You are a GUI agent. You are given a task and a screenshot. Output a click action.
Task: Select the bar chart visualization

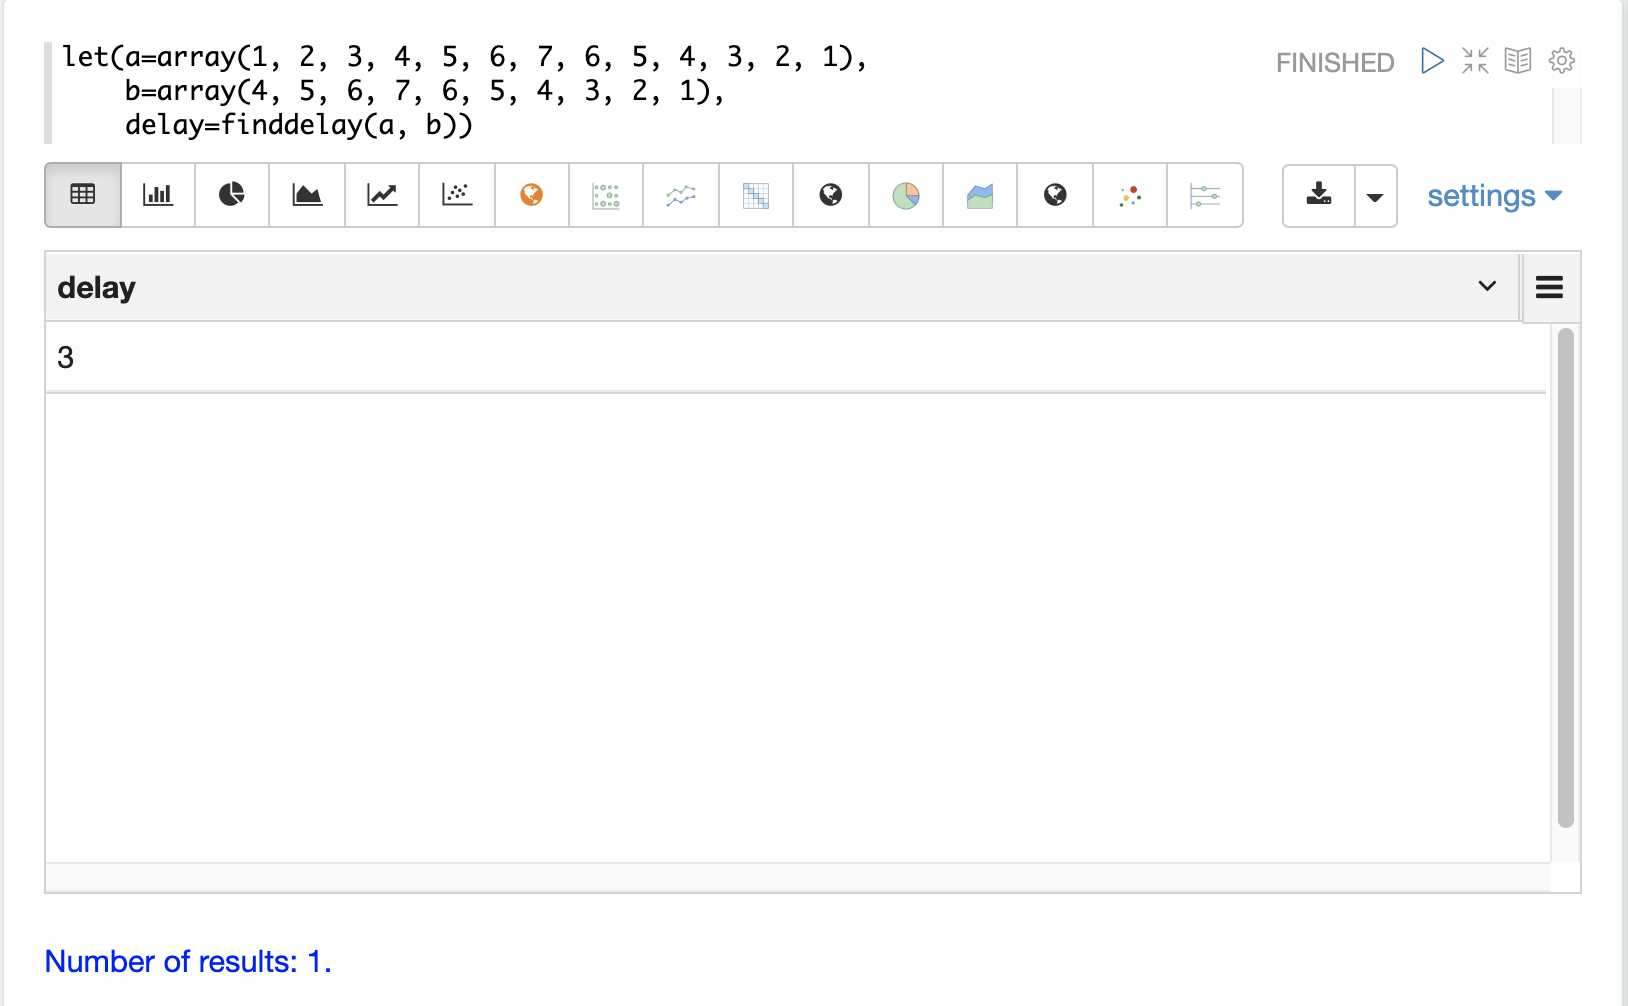pyautogui.click(x=158, y=195)
